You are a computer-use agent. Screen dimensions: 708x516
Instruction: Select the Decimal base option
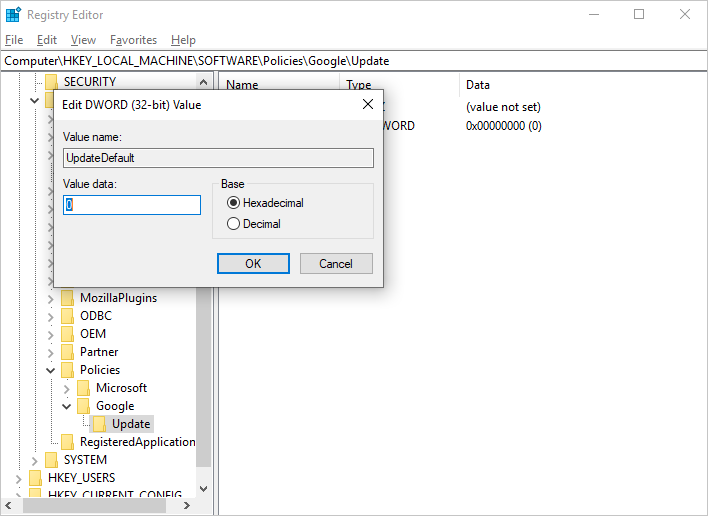[x=234, y=224]
